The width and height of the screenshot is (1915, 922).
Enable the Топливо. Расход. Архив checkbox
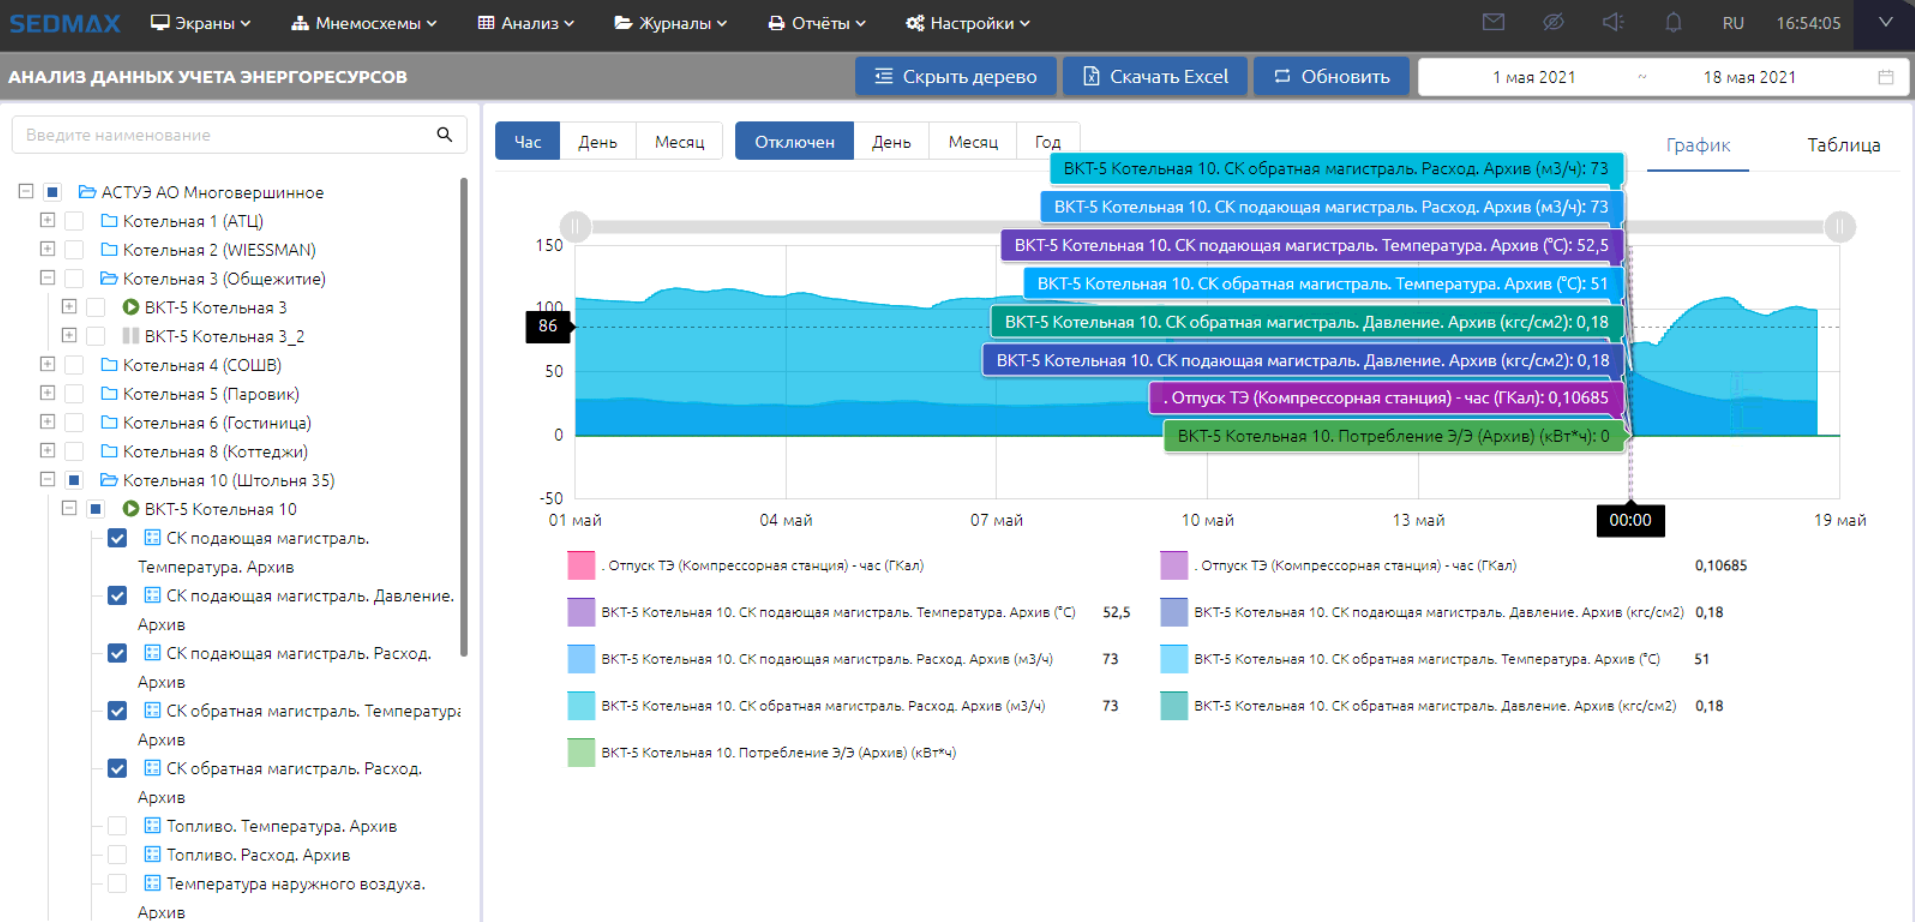point(117,855)
